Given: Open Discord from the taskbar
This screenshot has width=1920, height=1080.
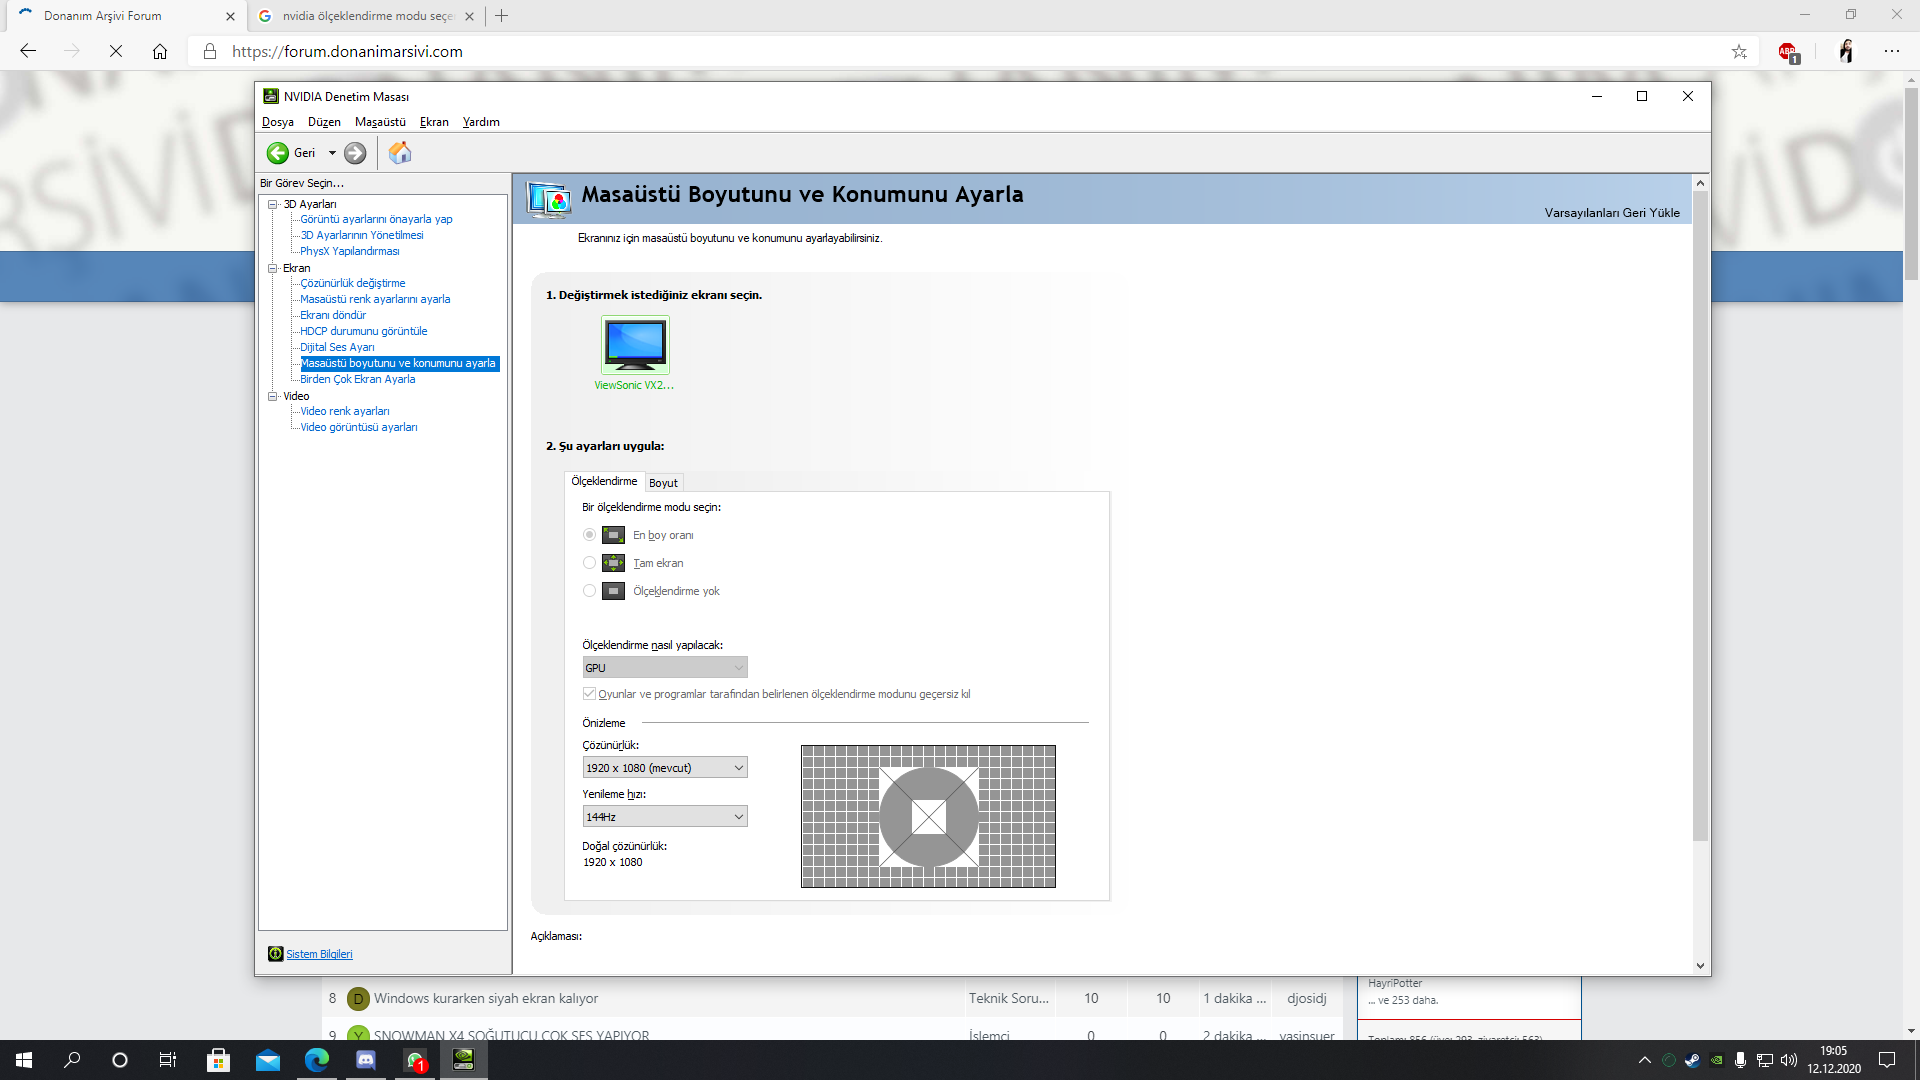Looking at the screenshot, I should pyautogui.click(x=366, y=1060).
